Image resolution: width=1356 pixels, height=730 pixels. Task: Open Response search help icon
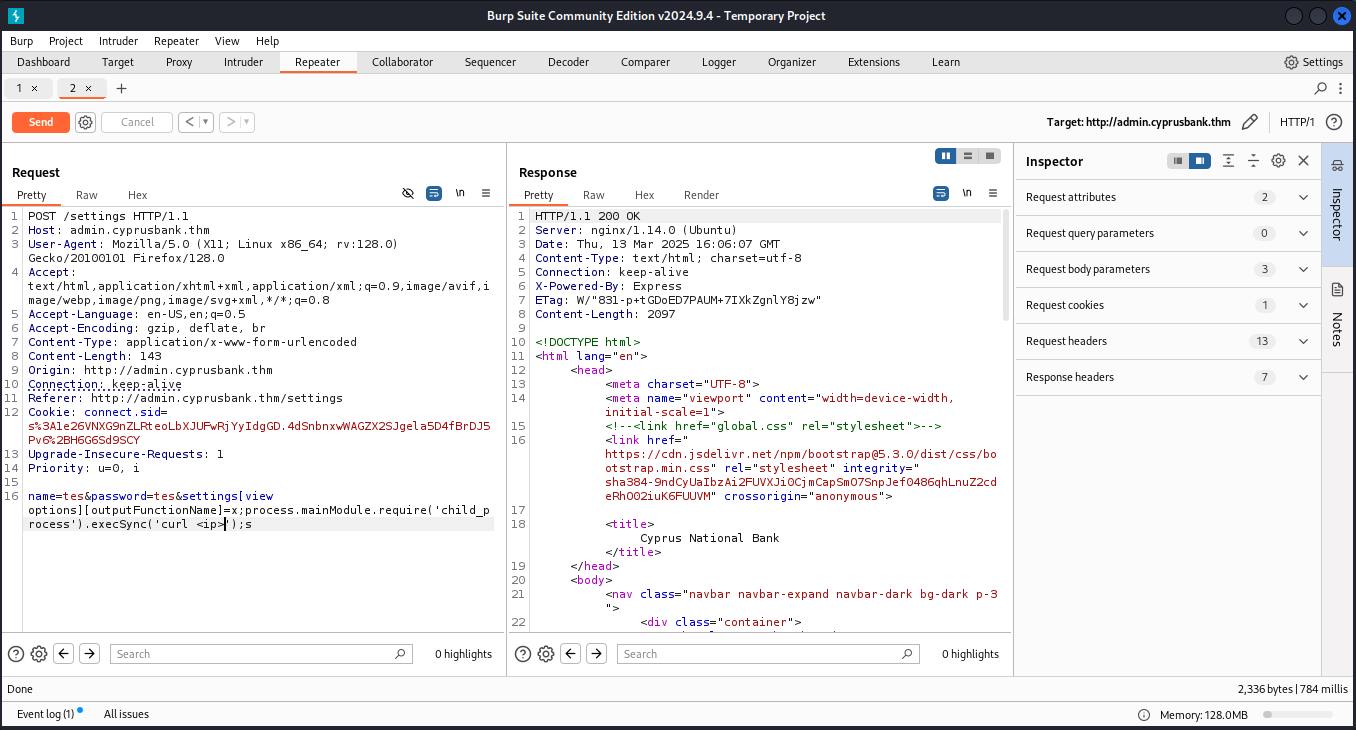click(x=521, y=654)
